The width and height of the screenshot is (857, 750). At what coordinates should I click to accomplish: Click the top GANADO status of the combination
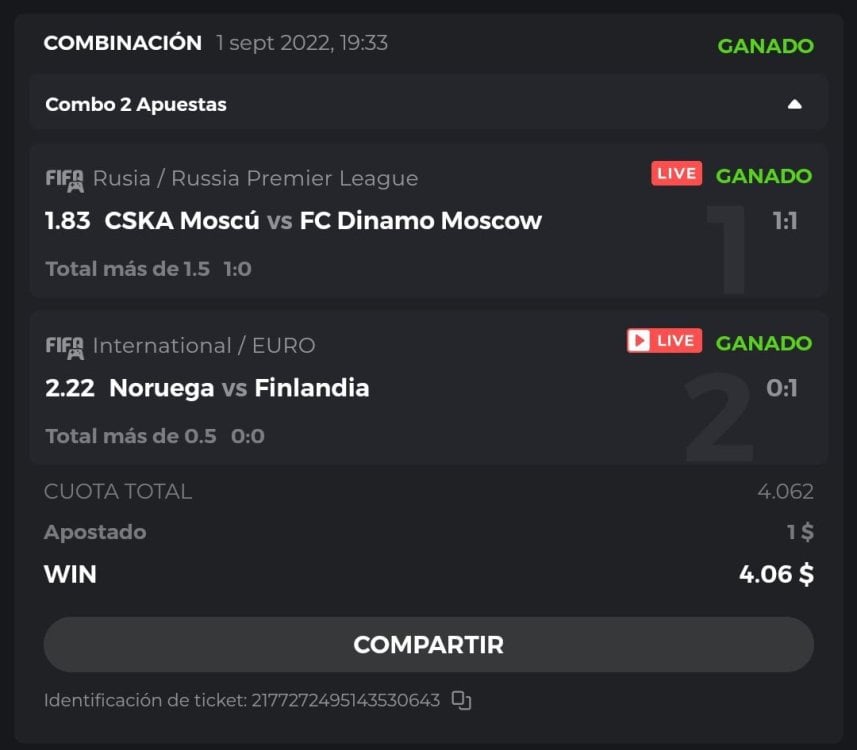pyautogui.click(x=765, y=45)
